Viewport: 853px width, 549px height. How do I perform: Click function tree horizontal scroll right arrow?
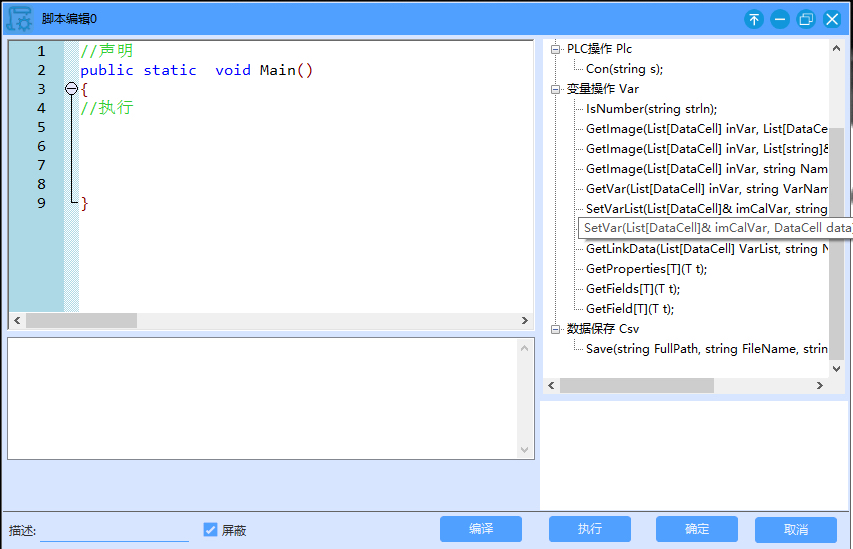coord(820,386)
